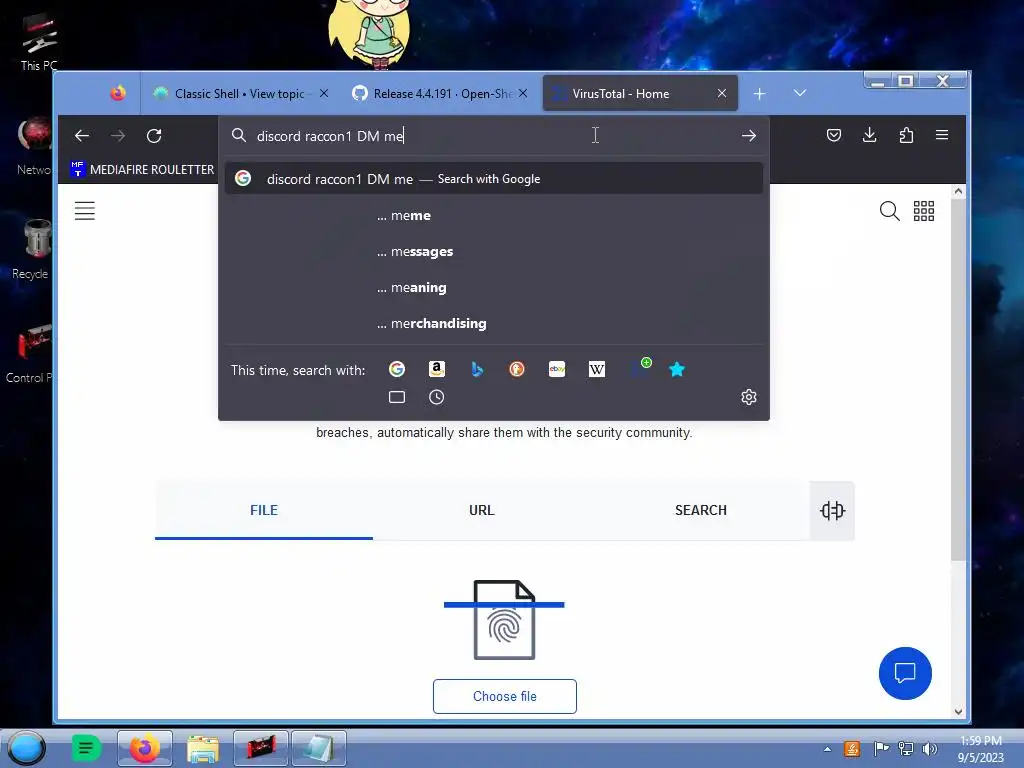
Task: Close the Classic Shell View topic tab
Action: coord(324,93)
